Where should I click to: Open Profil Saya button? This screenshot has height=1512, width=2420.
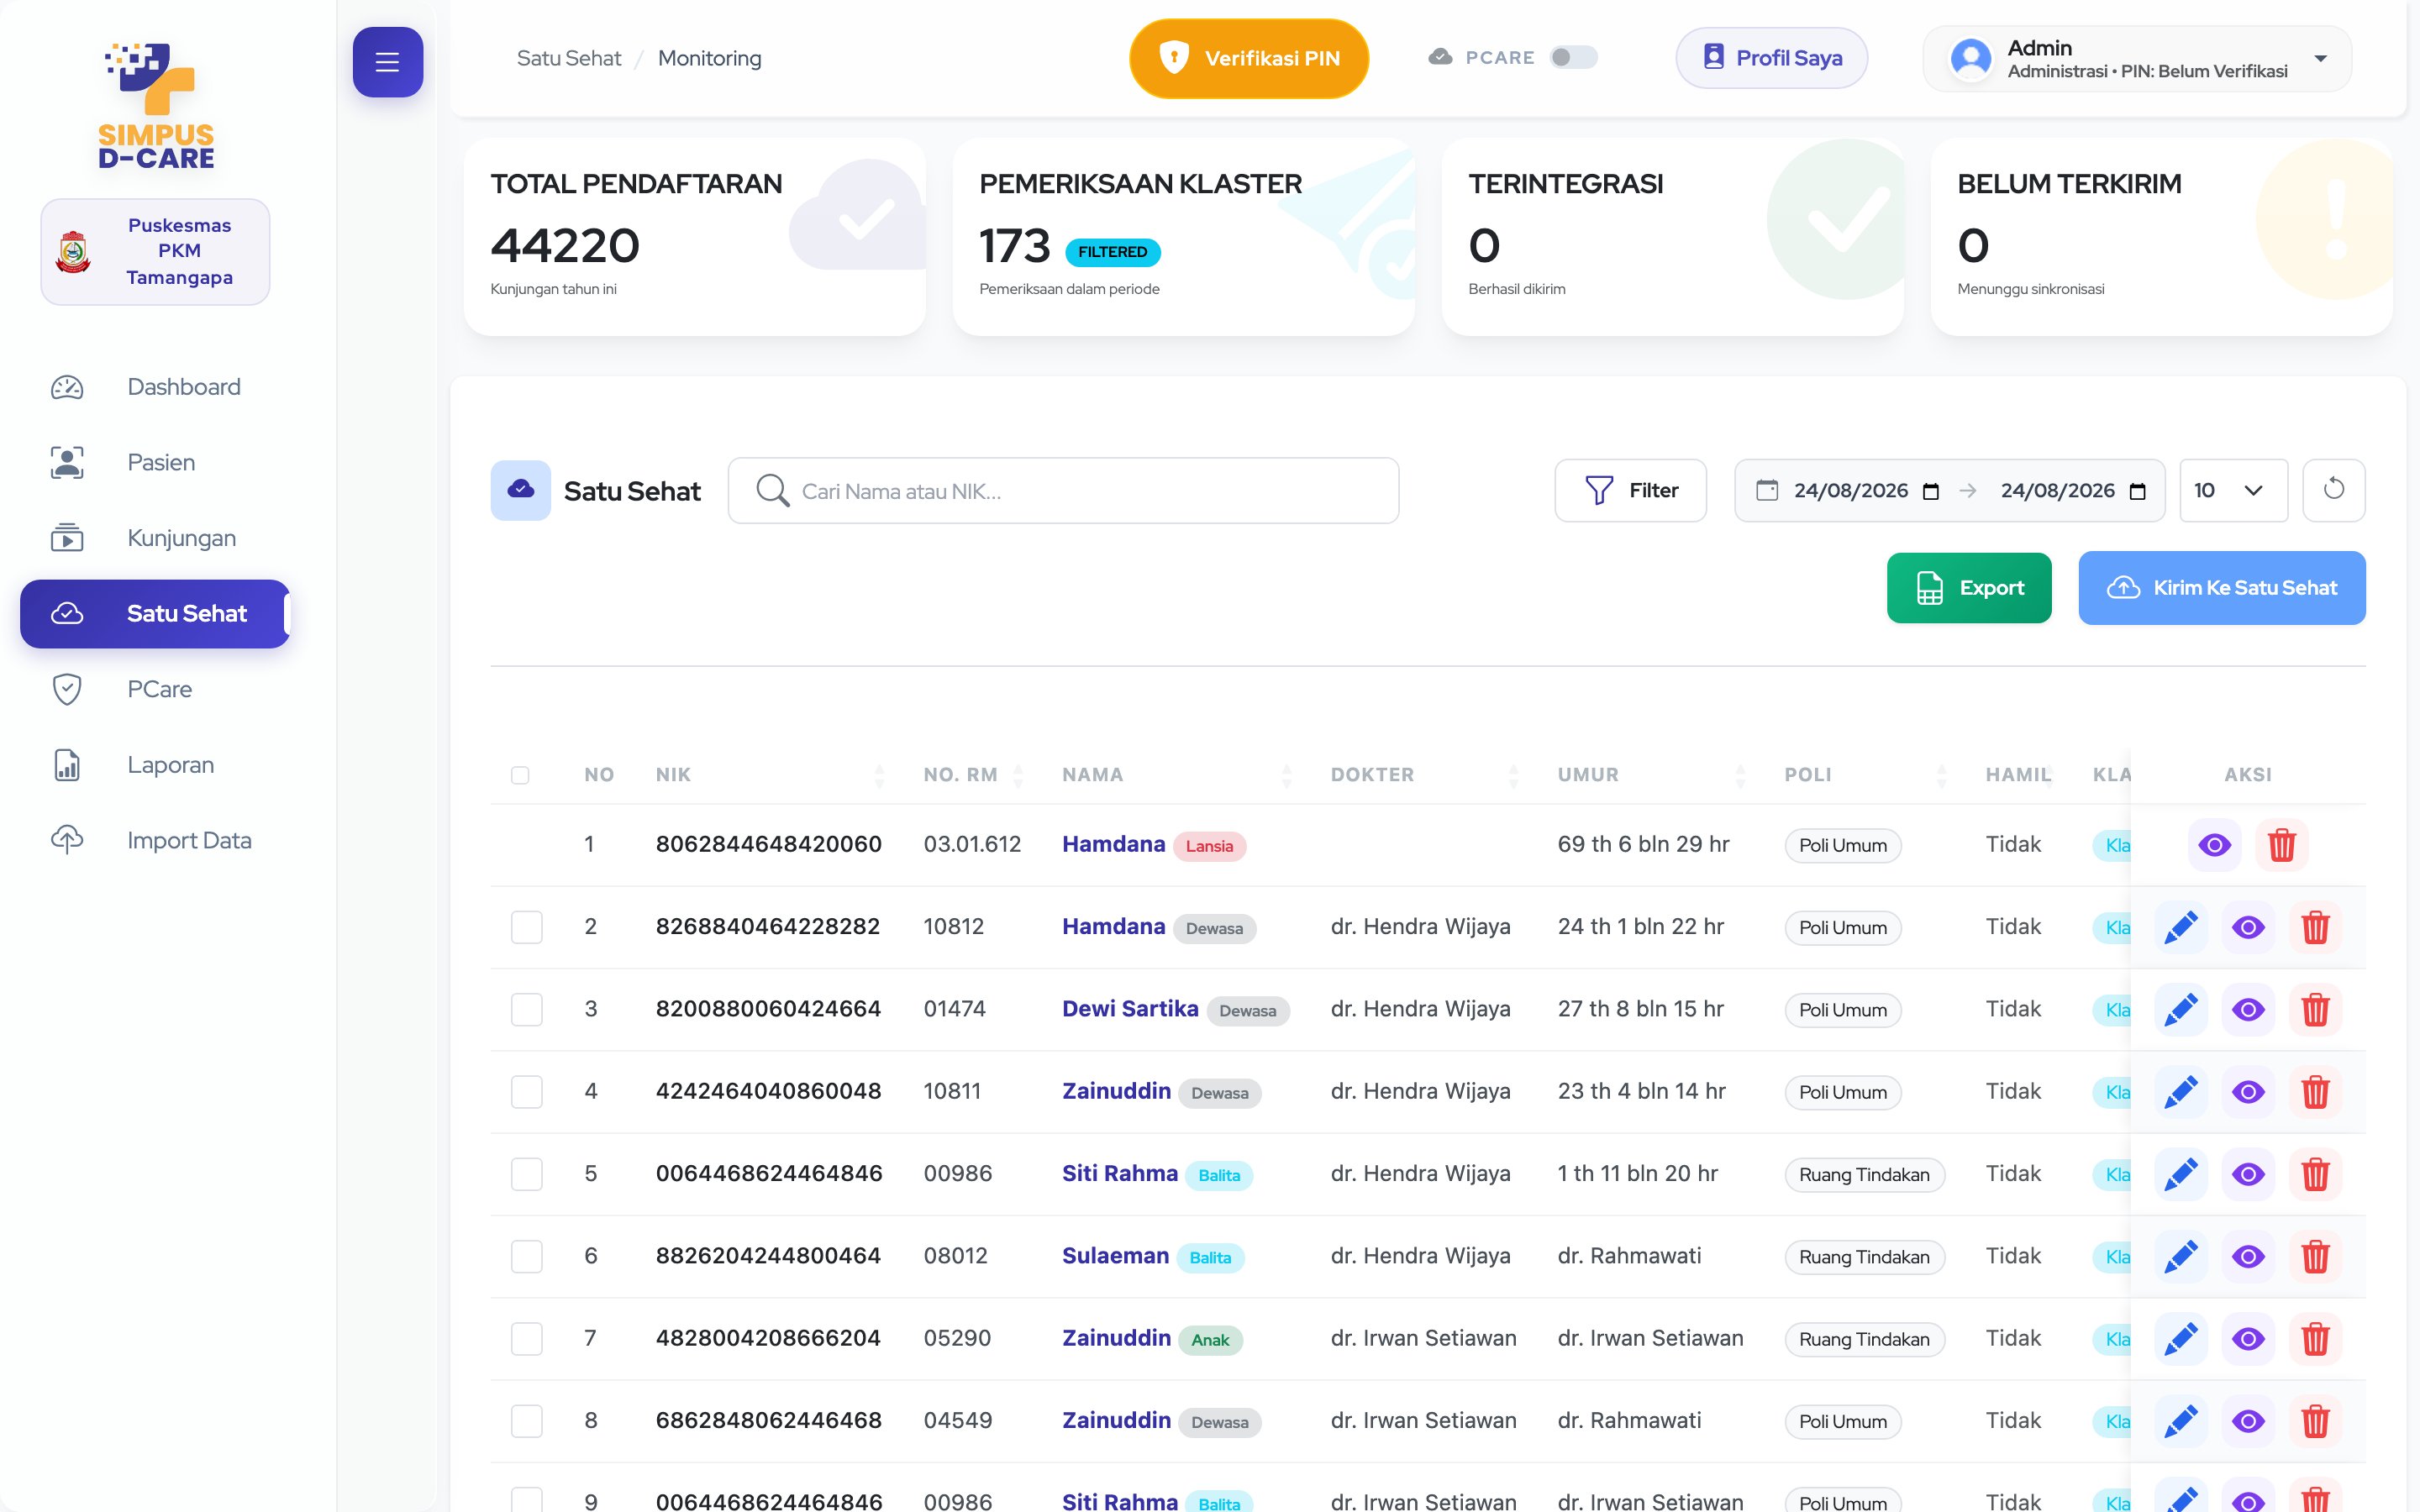(x=1771, y=58)
